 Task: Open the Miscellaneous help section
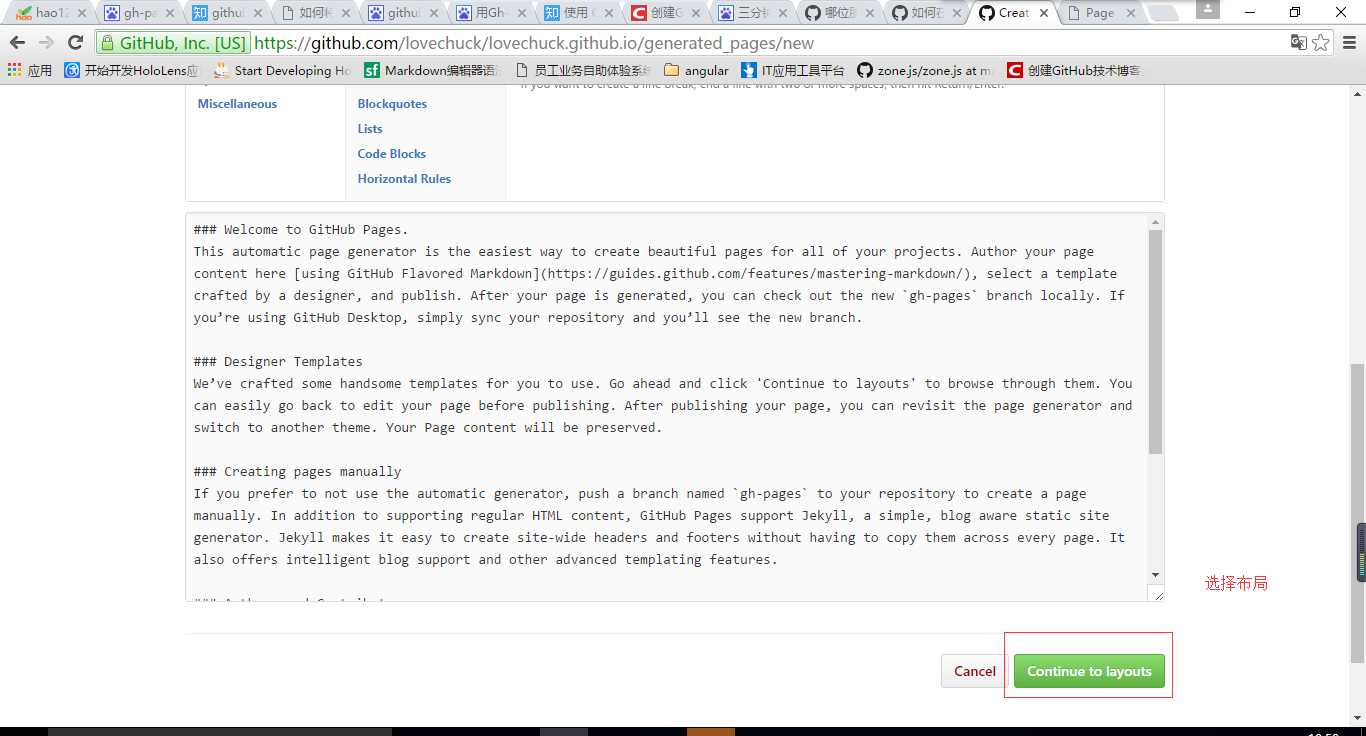coord(237,104)
